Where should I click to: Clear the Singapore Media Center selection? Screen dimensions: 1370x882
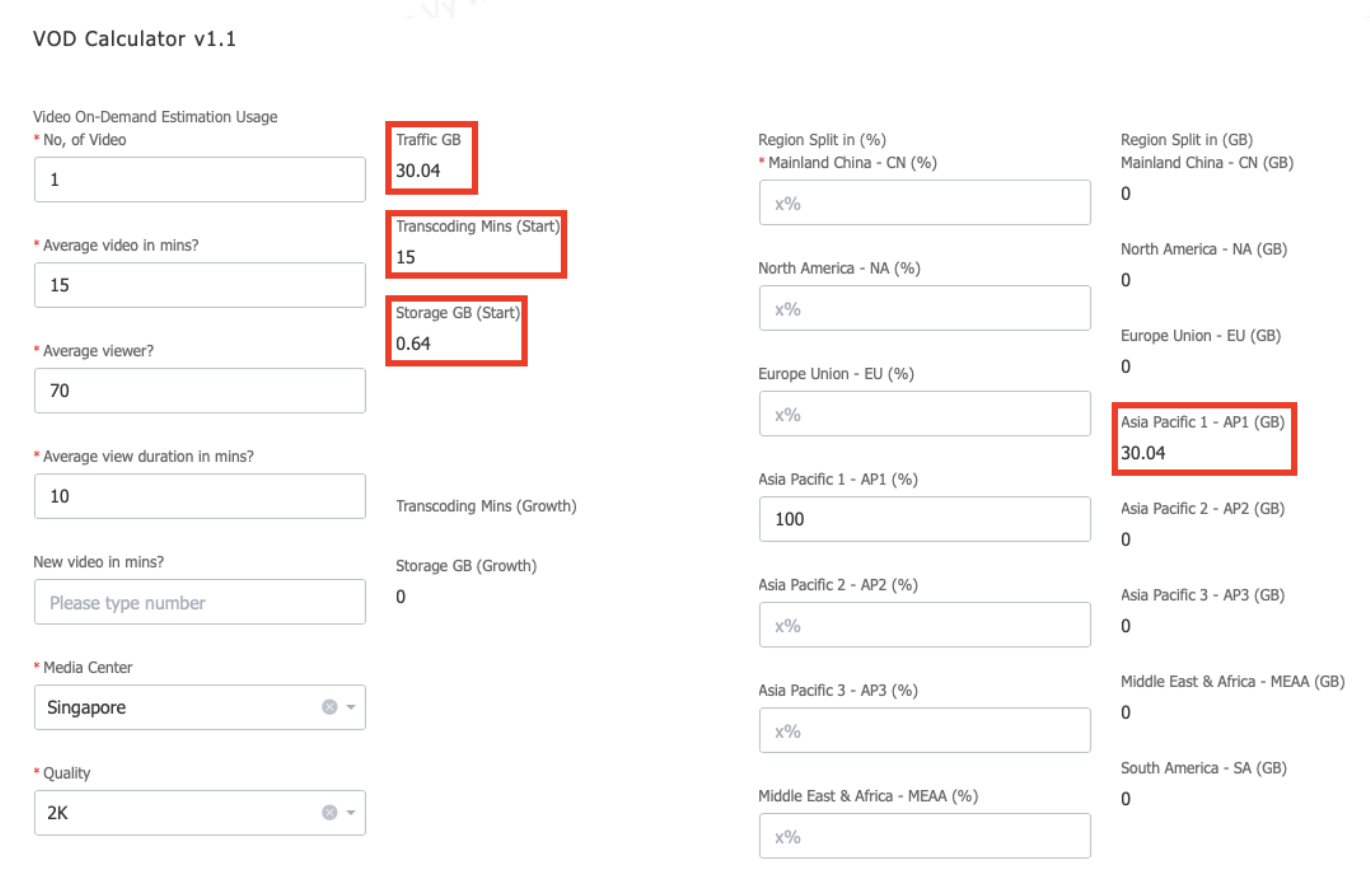tap(328, 707)
